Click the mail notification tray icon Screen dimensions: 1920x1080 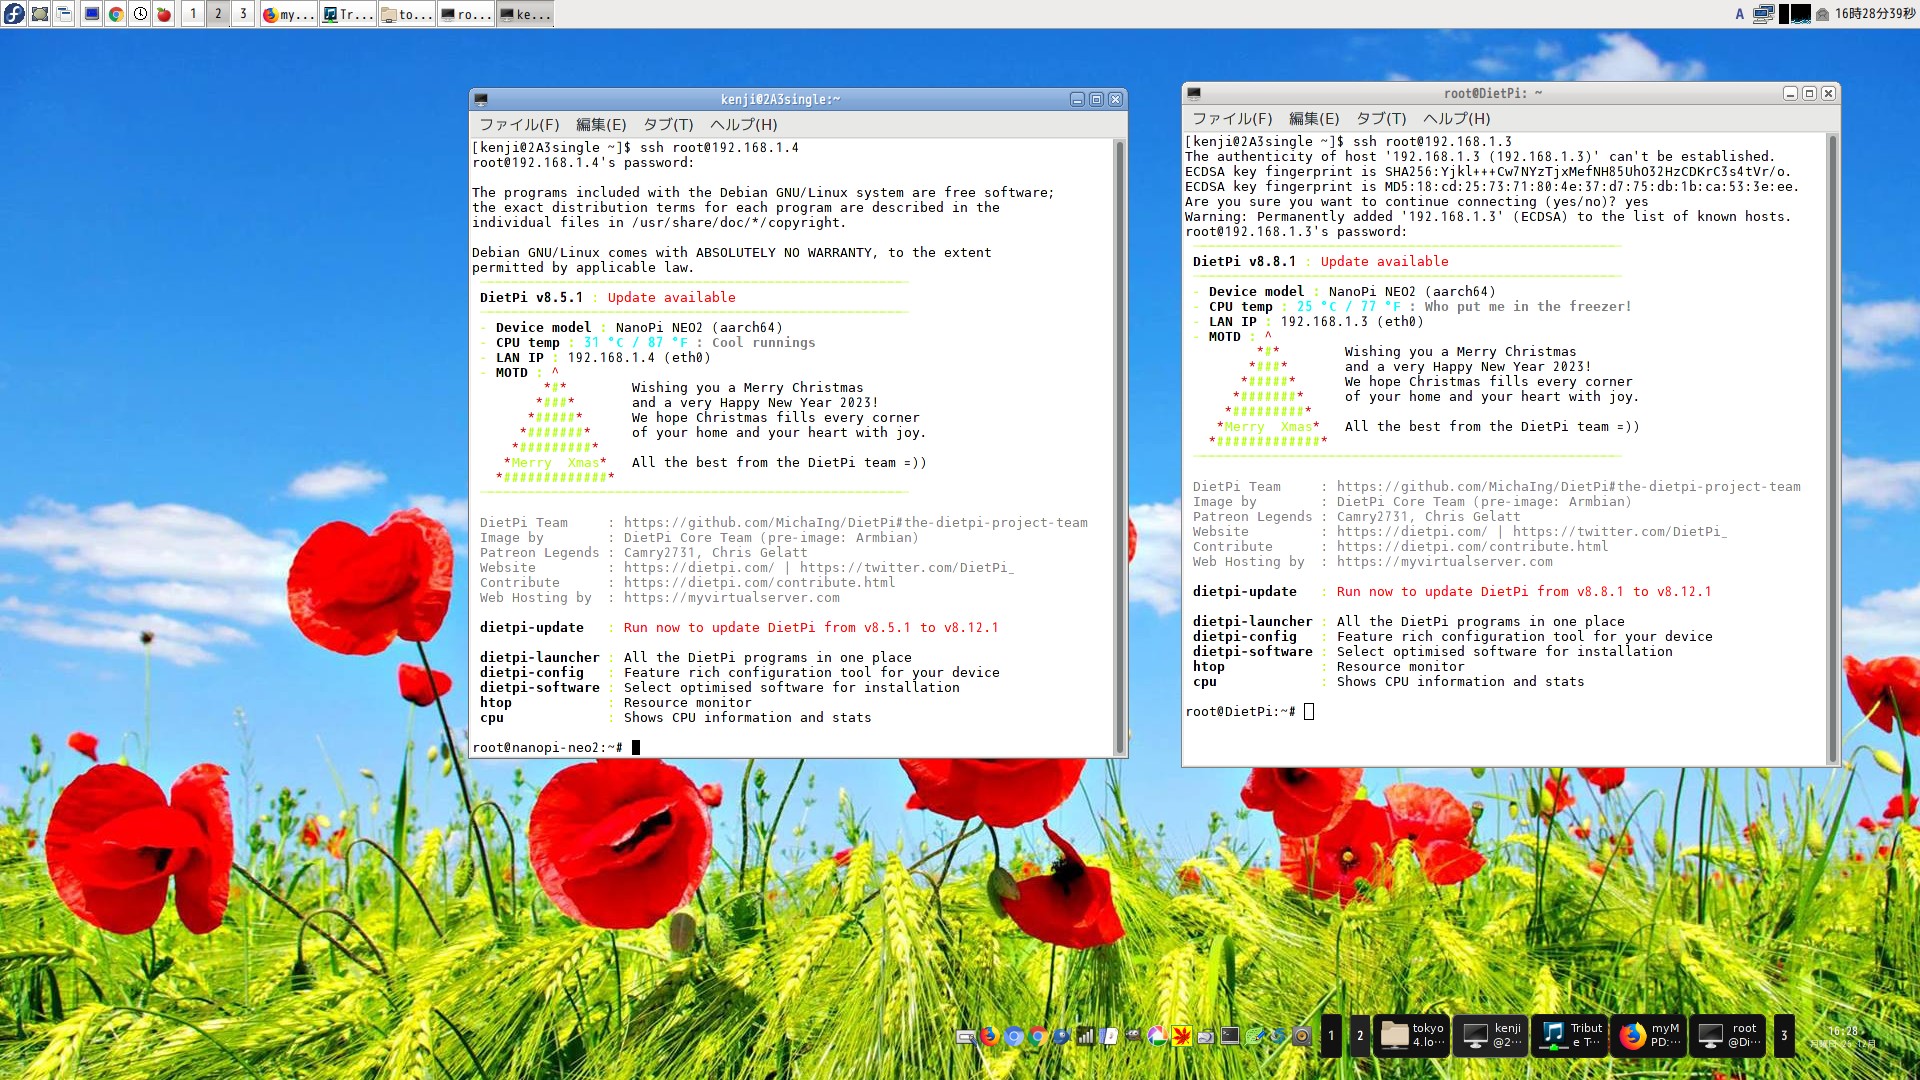coord(1822,14)
